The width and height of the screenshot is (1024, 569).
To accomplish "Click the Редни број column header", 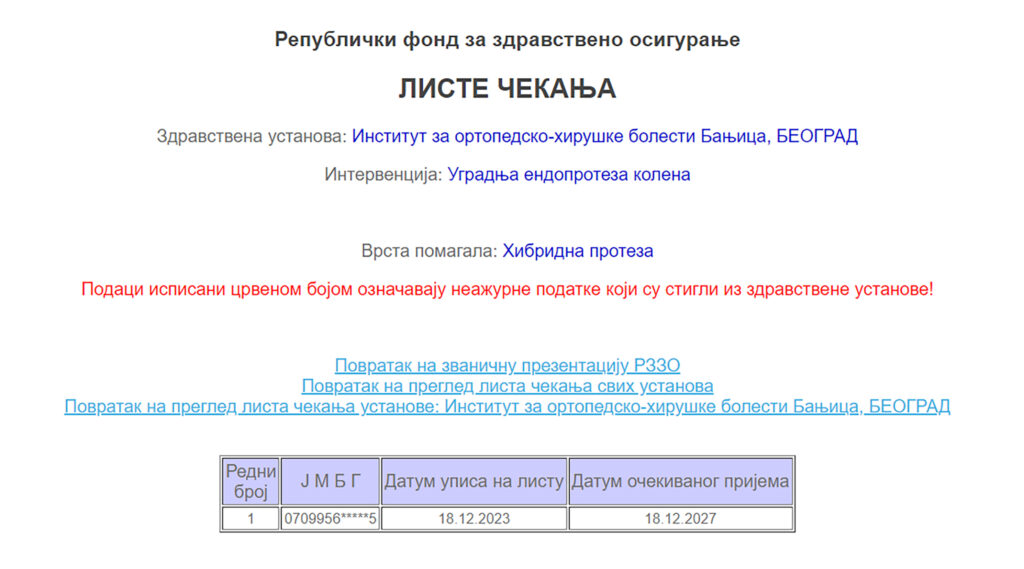I will pos(251,481).
